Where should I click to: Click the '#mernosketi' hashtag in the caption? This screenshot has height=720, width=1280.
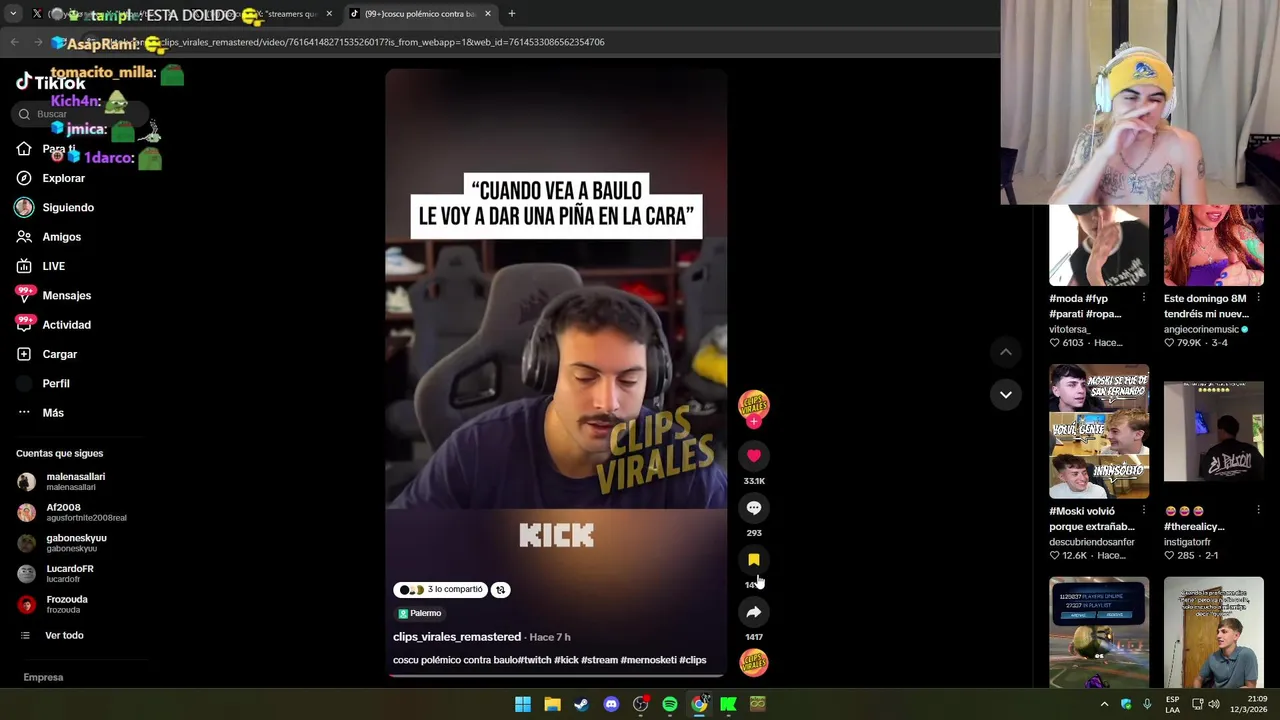[x=648, y=660]
